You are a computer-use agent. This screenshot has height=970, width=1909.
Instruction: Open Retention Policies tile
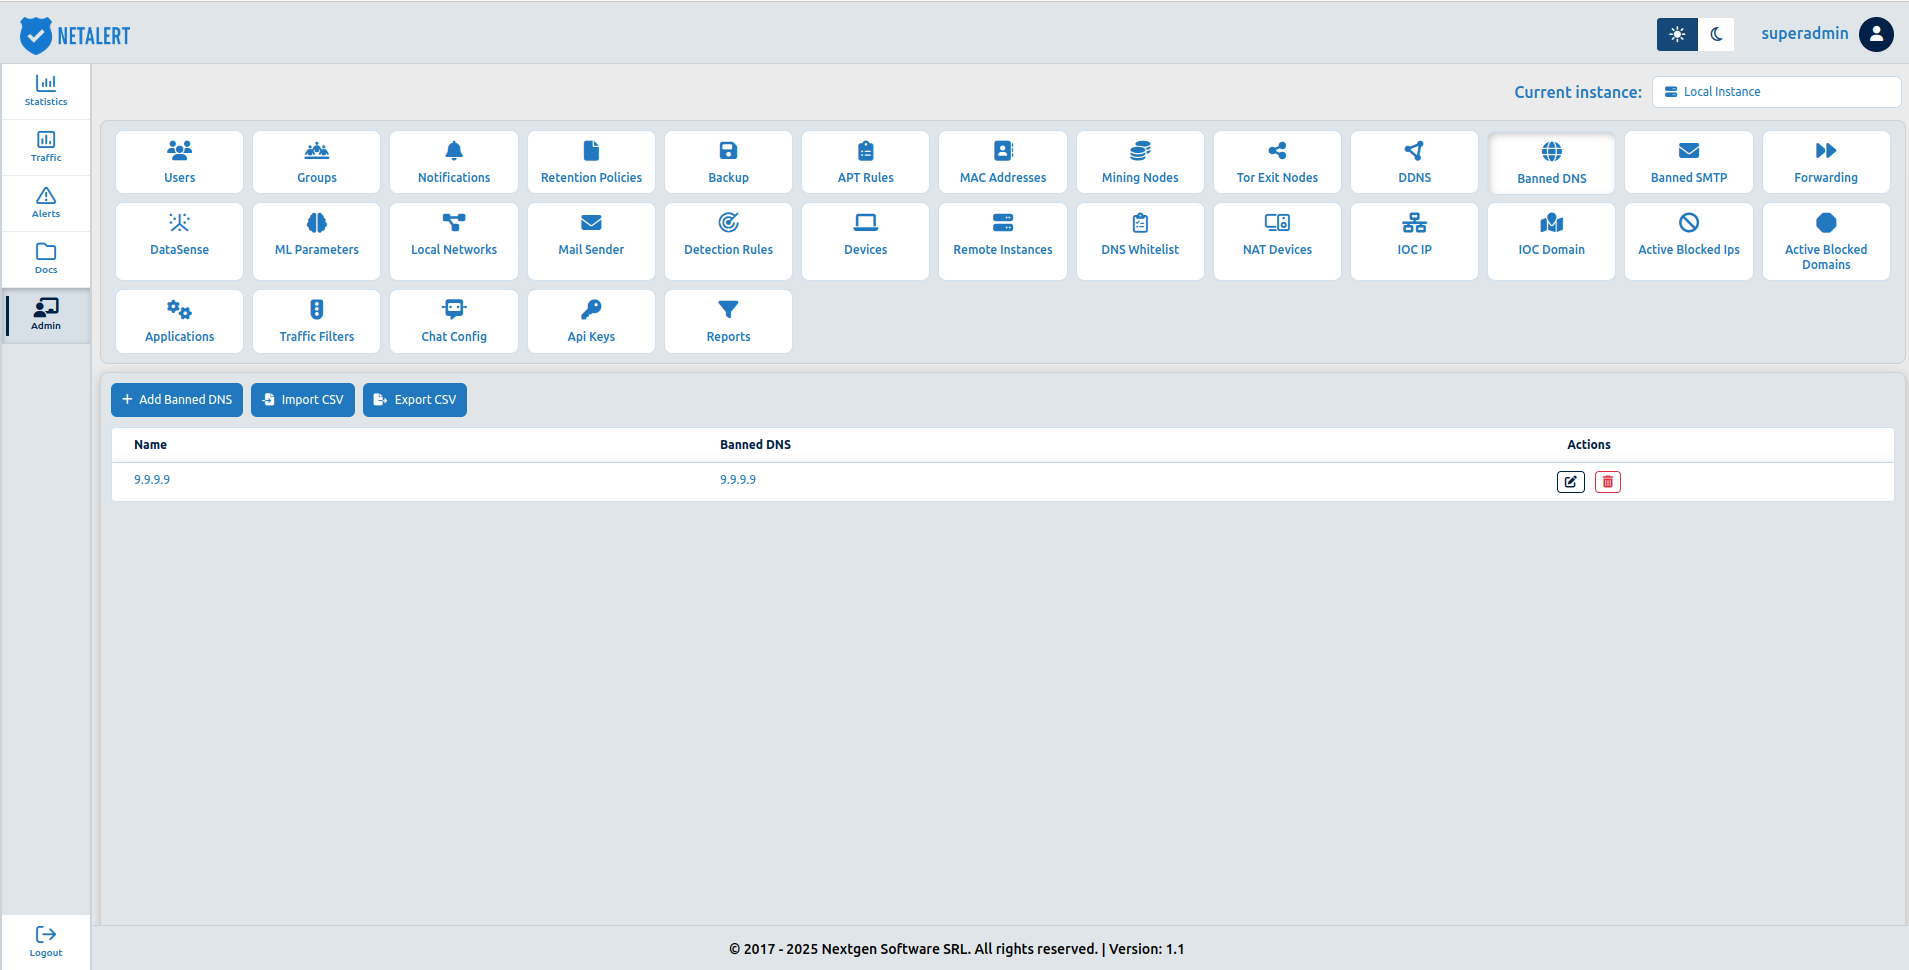591,162
